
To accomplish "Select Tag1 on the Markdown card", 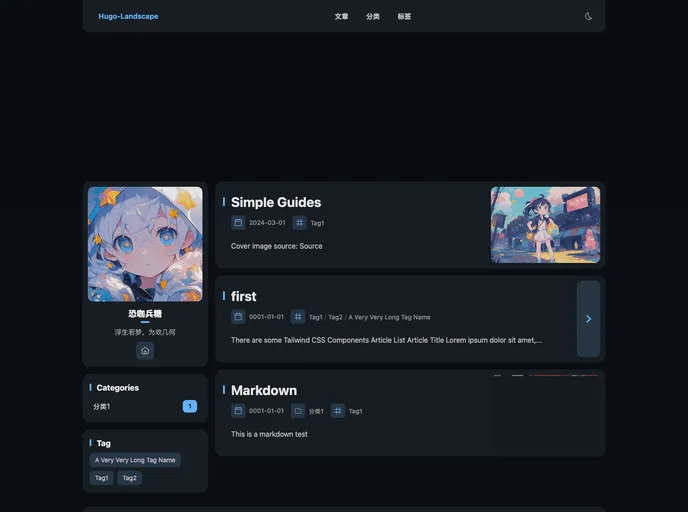I will [355, 411].
